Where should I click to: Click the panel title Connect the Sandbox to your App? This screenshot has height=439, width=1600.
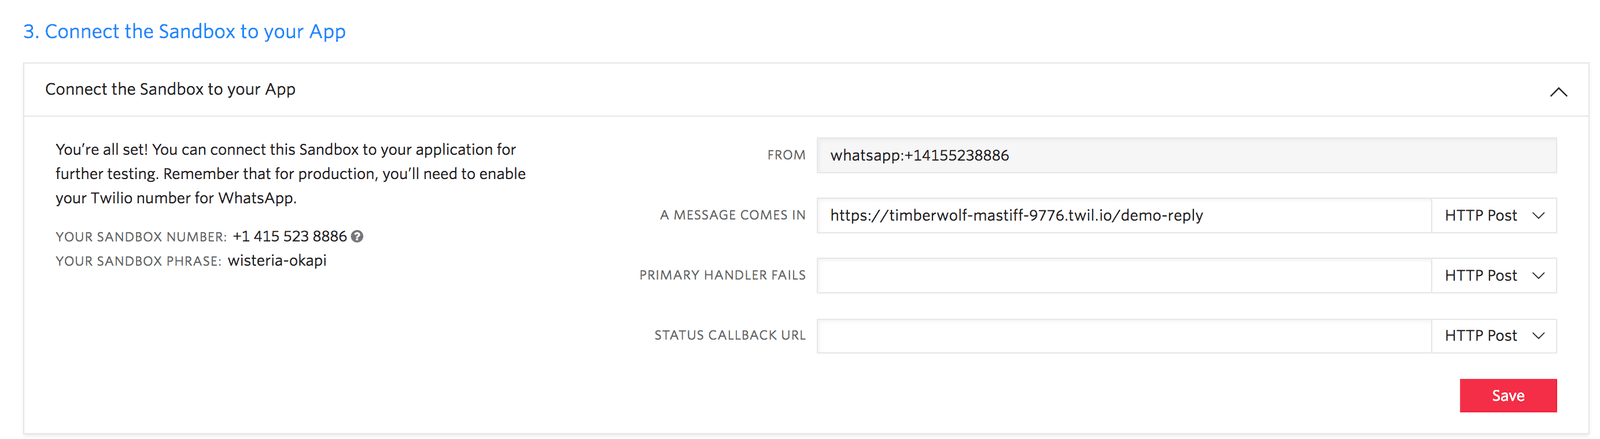(170, 90)
